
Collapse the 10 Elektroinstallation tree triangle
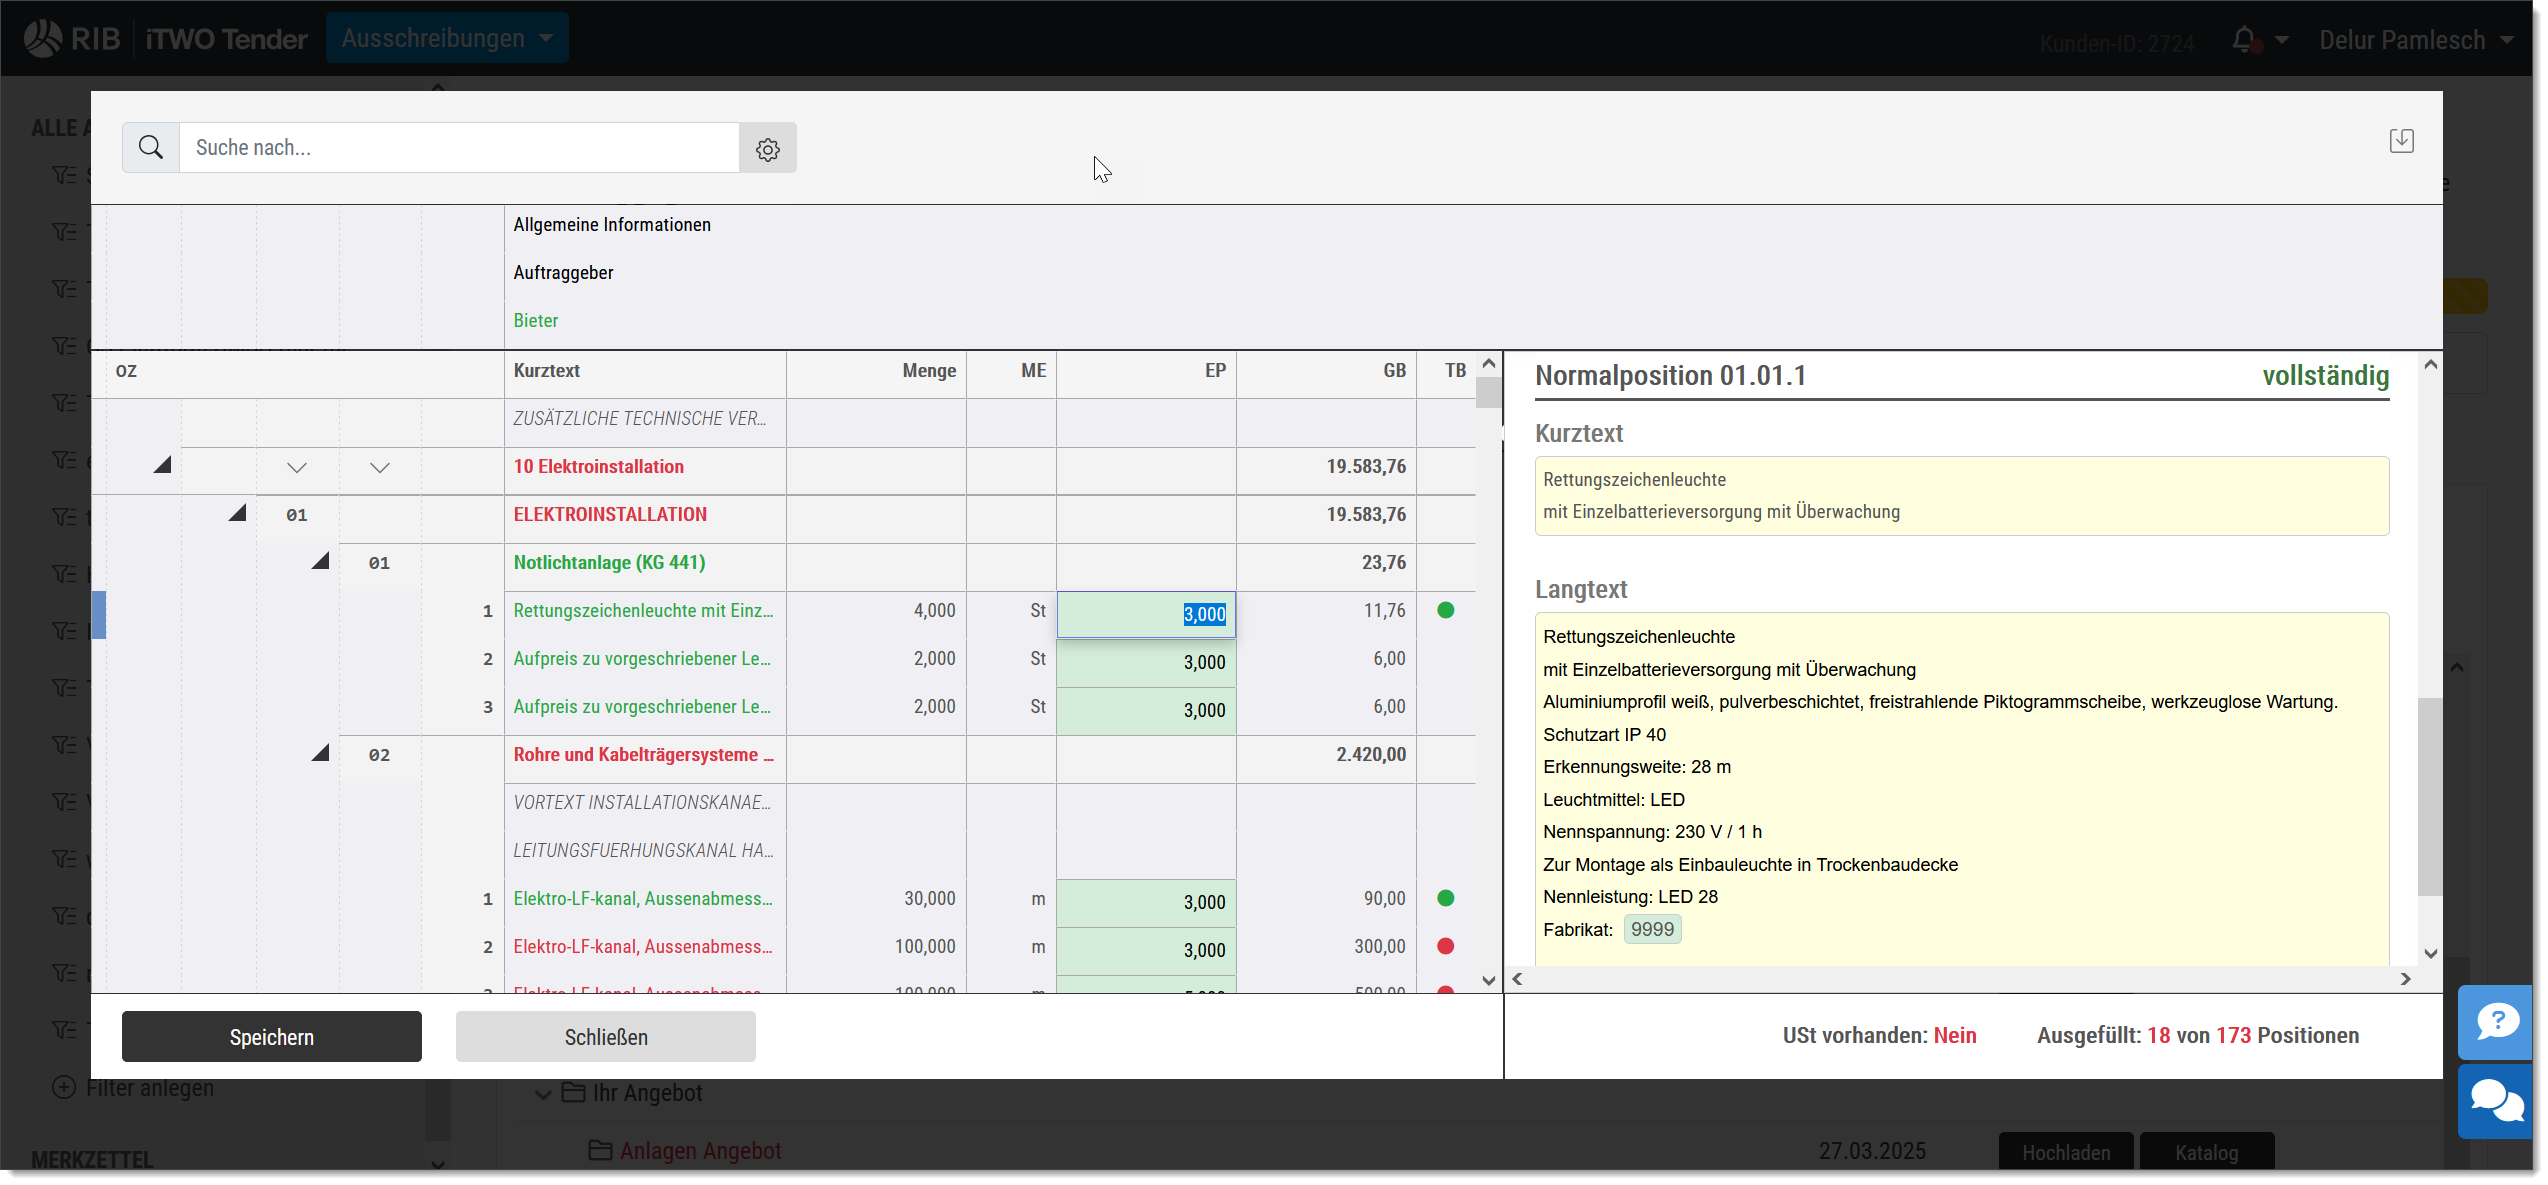tap(162, 465)
